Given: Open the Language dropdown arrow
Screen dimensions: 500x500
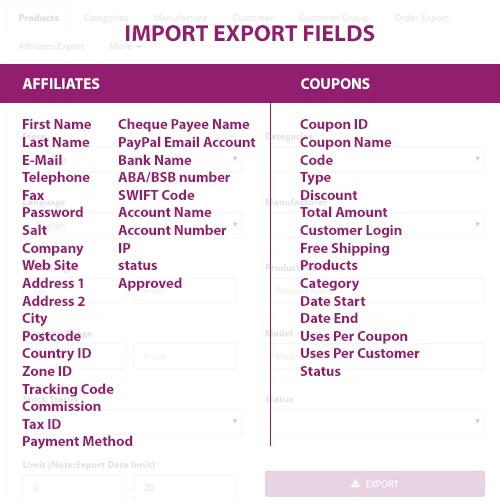Looking at the screenshot, I should (x=235, y=224).
